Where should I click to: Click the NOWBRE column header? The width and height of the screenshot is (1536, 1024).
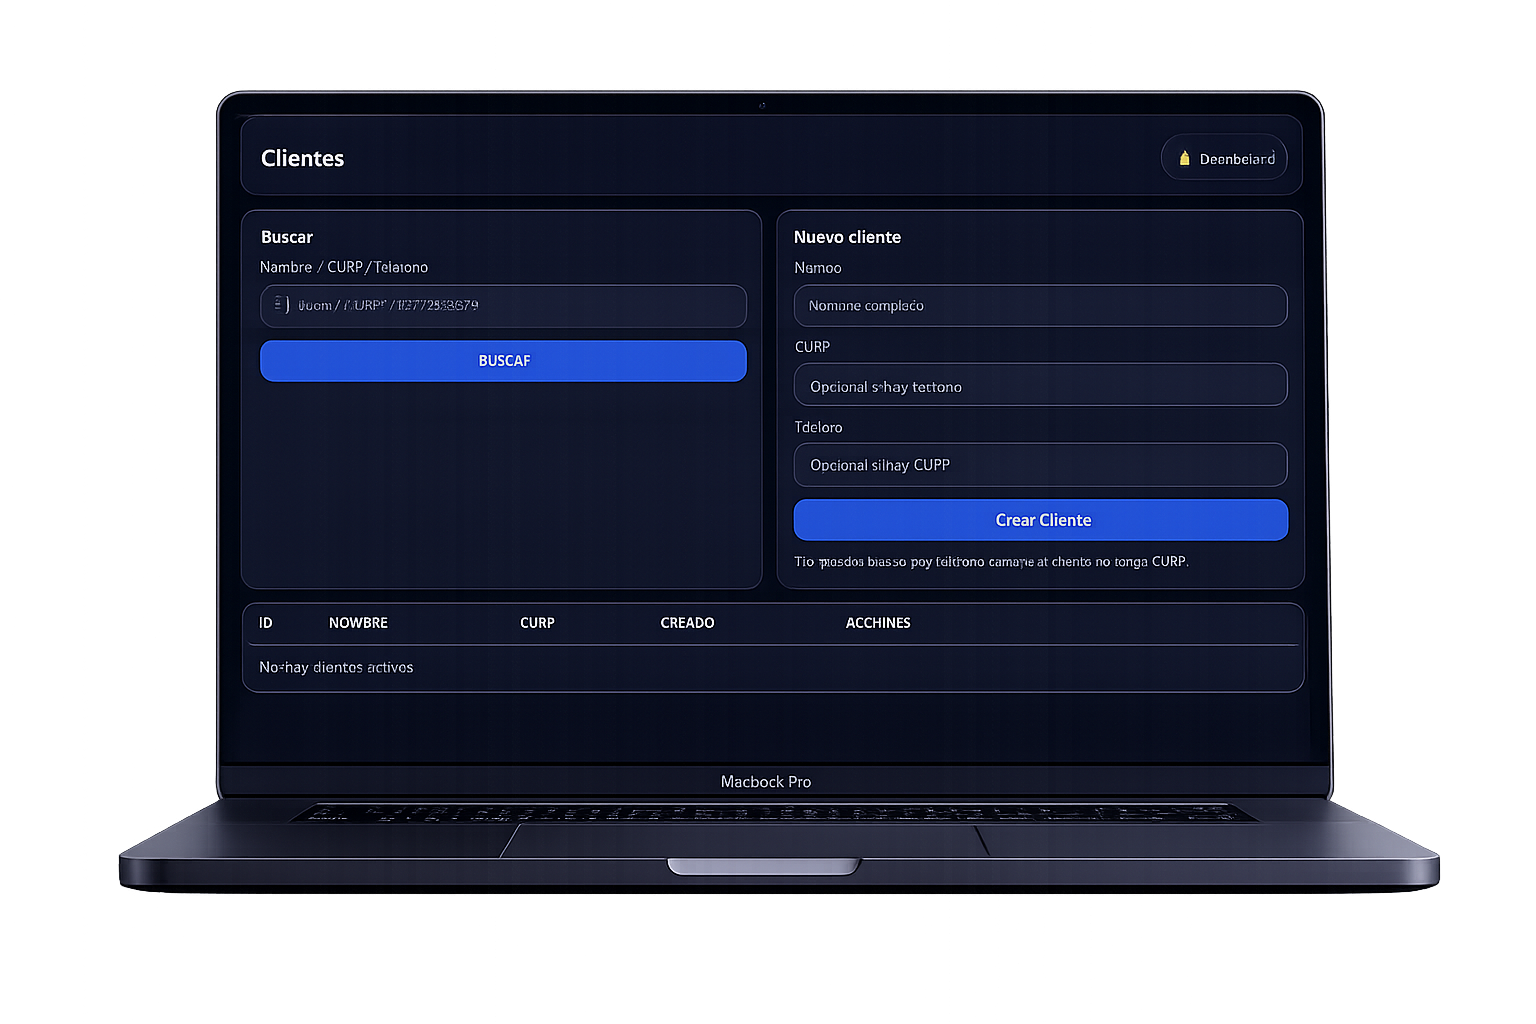(358, 623)
